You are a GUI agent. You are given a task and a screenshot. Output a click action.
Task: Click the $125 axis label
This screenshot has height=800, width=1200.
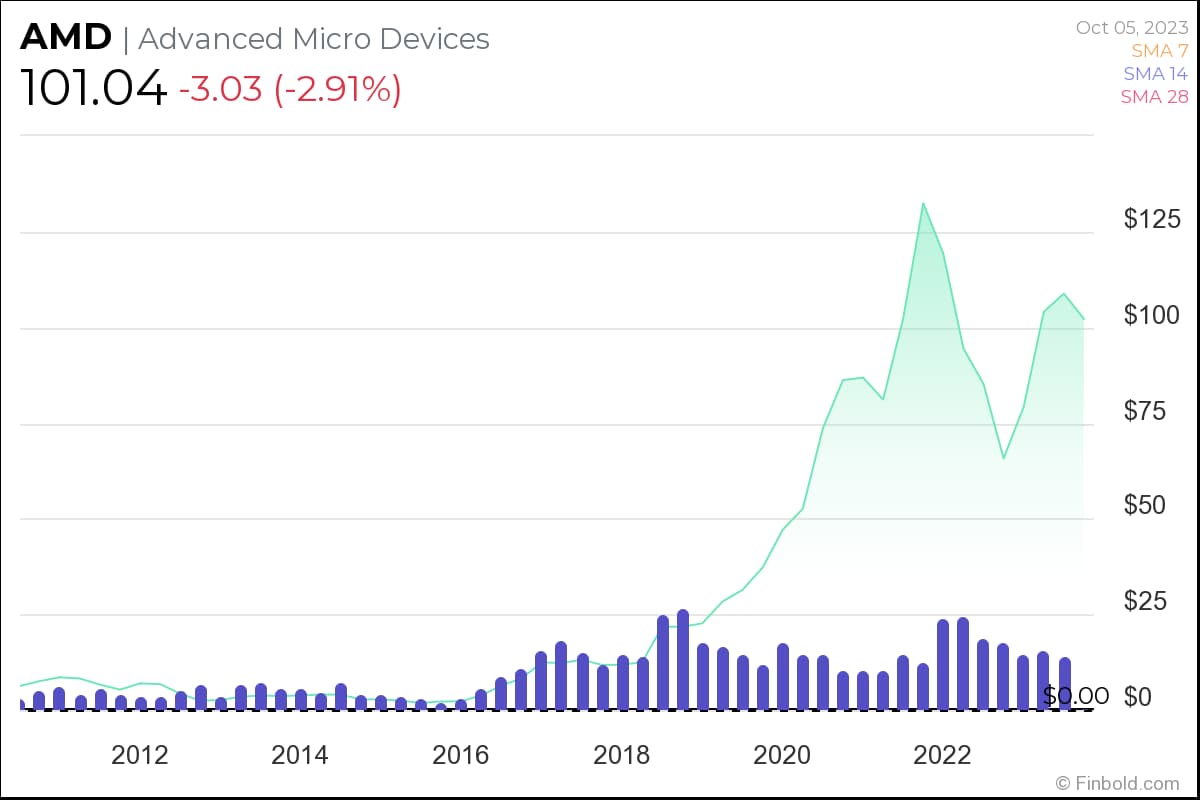click(1152, 219)
